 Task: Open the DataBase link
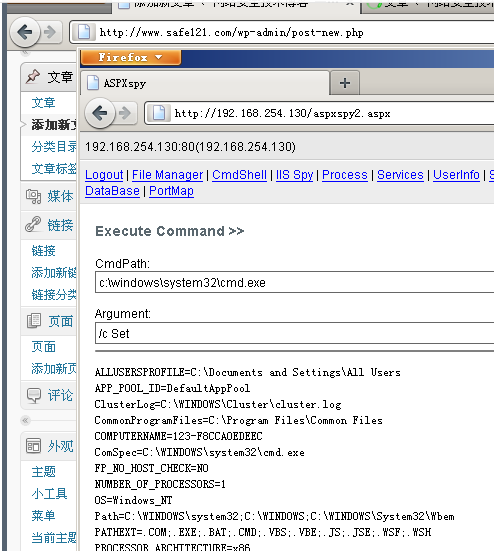[112, 191]
